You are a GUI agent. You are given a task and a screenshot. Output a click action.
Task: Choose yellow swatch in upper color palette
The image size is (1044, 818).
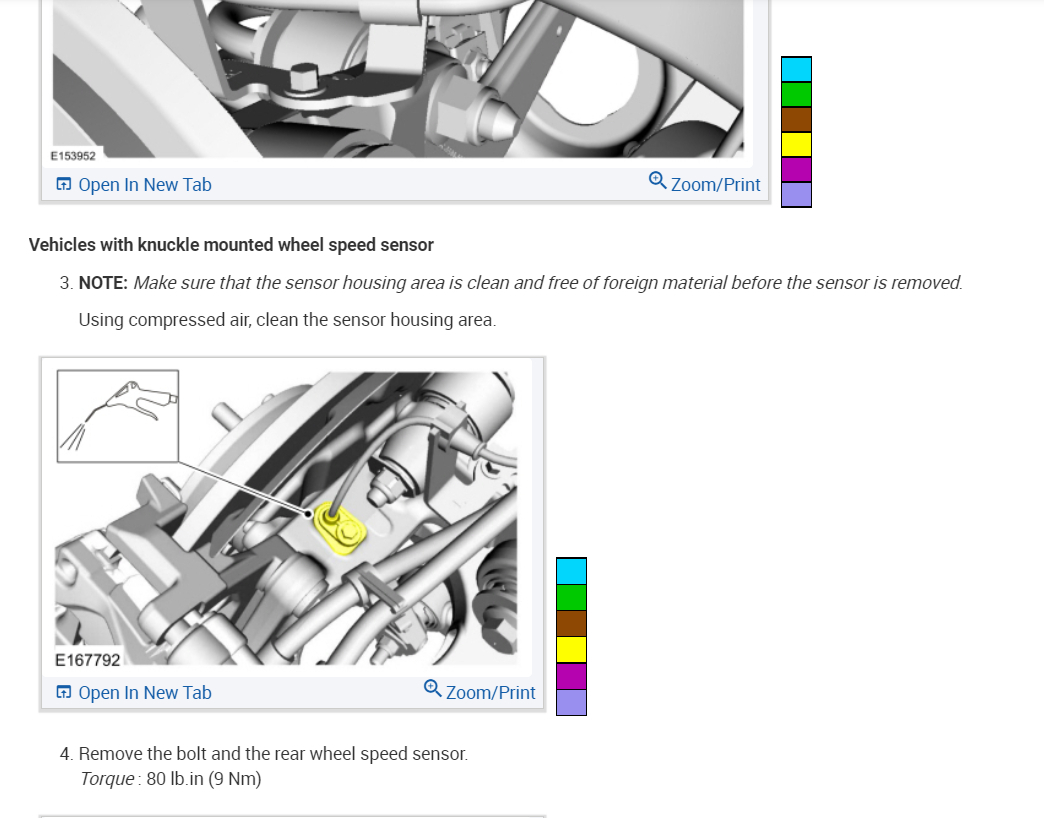pos(796,144)
